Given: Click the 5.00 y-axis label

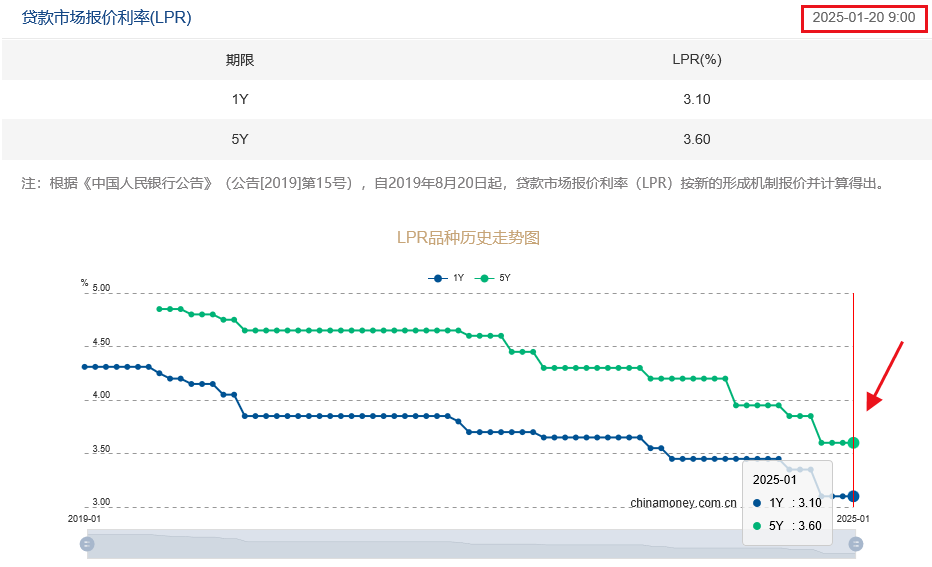Looking at the screenshot, I should (x=101, y=288).
